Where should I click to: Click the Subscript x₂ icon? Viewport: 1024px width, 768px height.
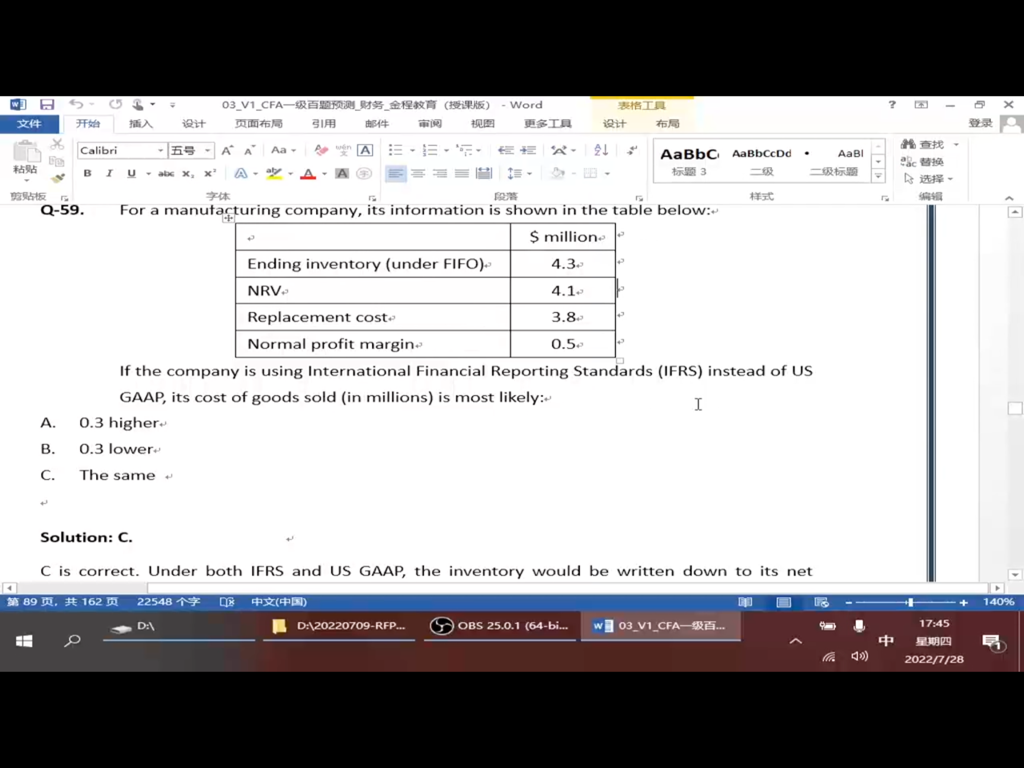(x=188, y=174)
